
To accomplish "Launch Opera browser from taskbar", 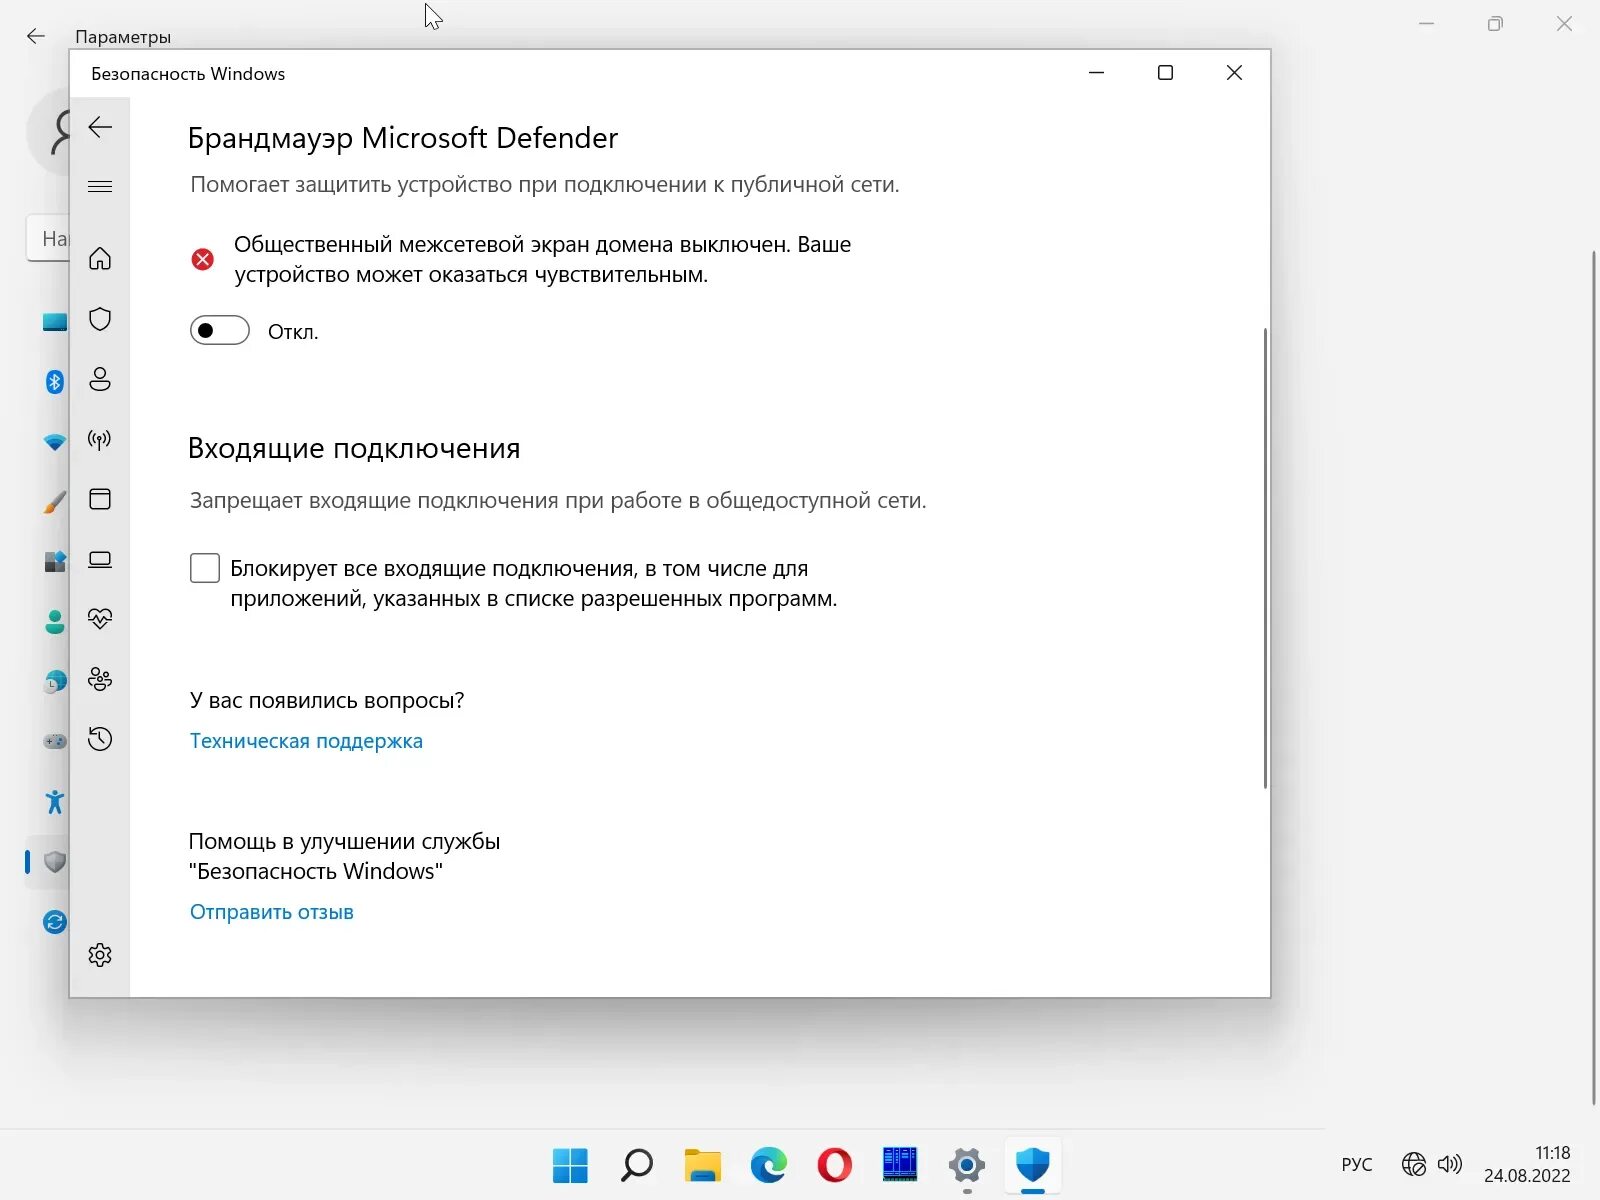I will pyautogui.click(x=834, y=1165).
